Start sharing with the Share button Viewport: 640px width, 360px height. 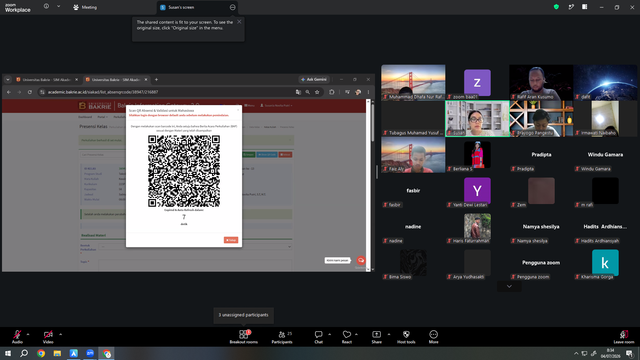pos(376,337)
